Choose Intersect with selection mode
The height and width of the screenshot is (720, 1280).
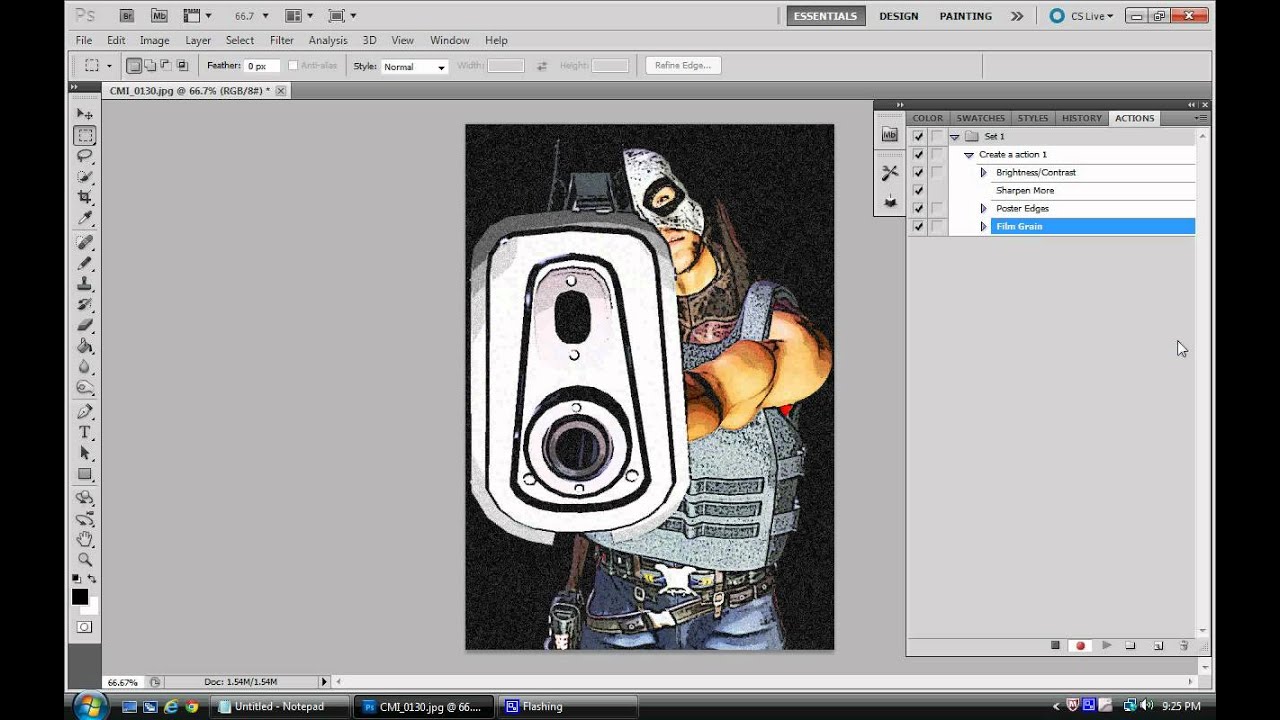(x=182, y=66)
